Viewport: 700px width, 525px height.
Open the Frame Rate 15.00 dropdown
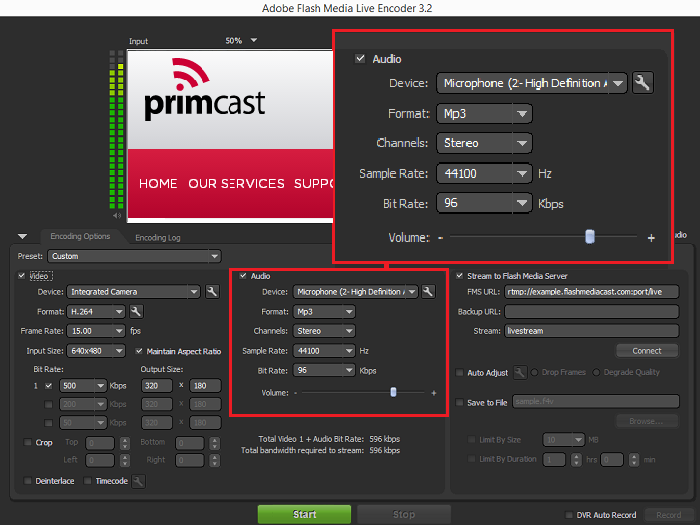96,331
